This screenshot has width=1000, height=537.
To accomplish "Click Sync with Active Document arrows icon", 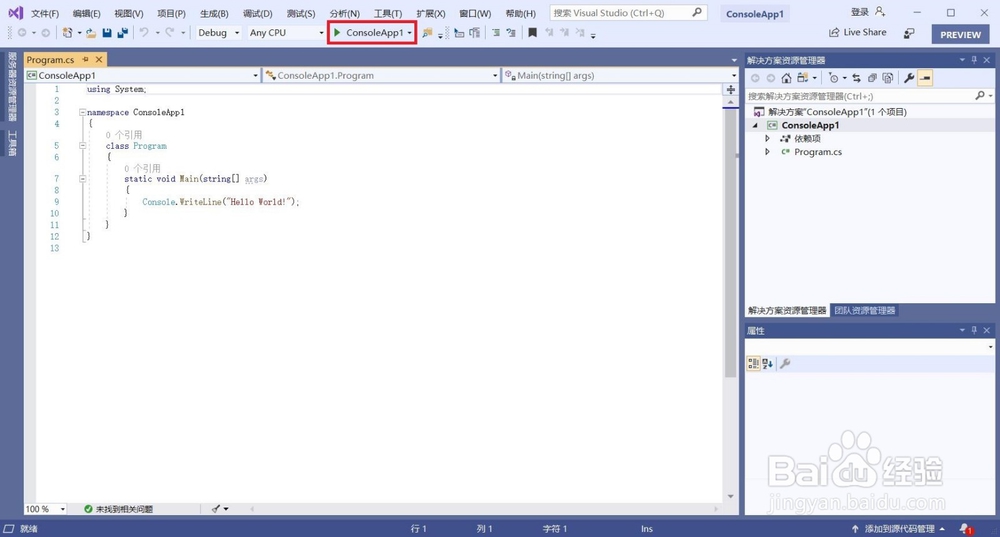I will (857, 78).
